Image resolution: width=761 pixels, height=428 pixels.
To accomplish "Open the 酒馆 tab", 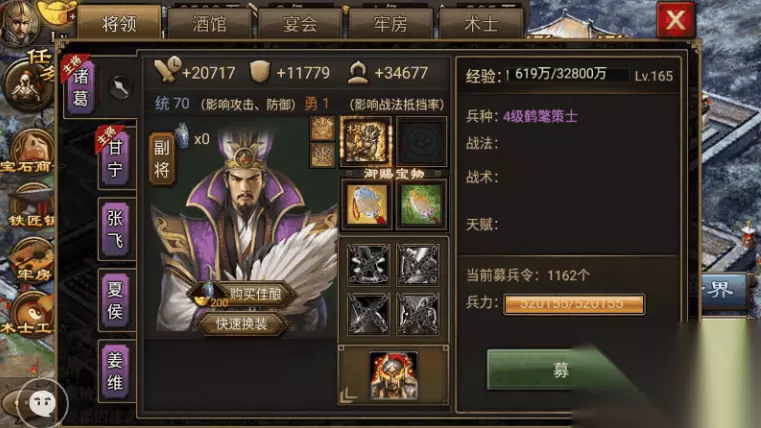I will tap(210, 24).
